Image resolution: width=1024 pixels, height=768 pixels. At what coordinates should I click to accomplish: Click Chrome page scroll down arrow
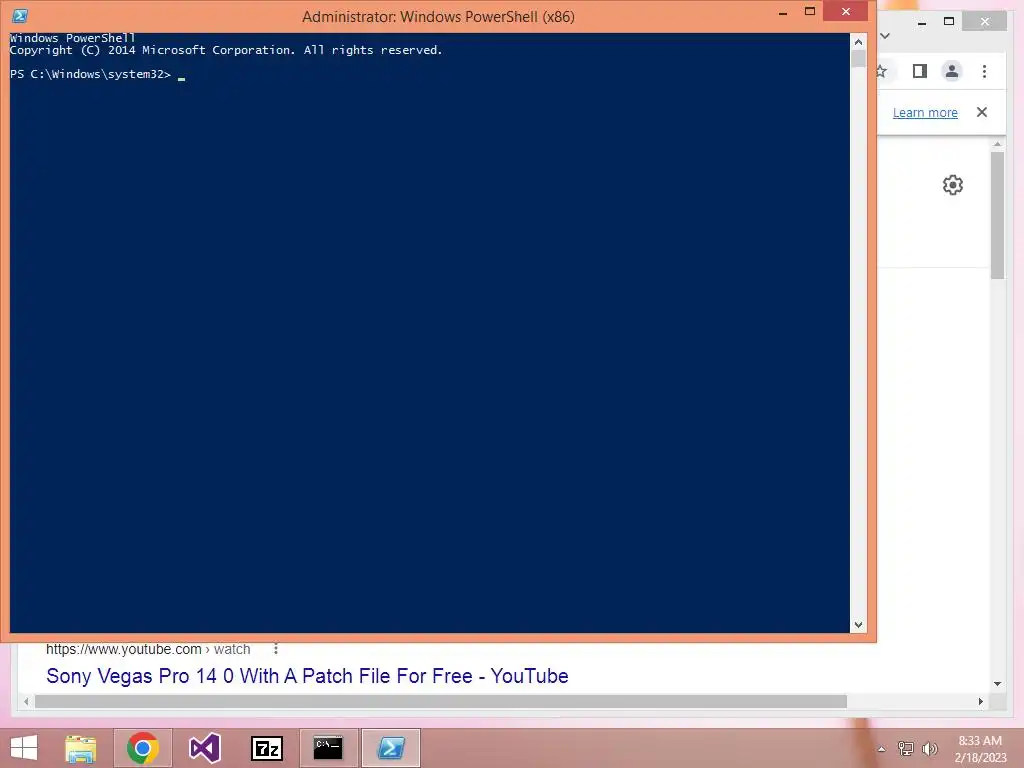pyautogui.click(x=997, y=684)
